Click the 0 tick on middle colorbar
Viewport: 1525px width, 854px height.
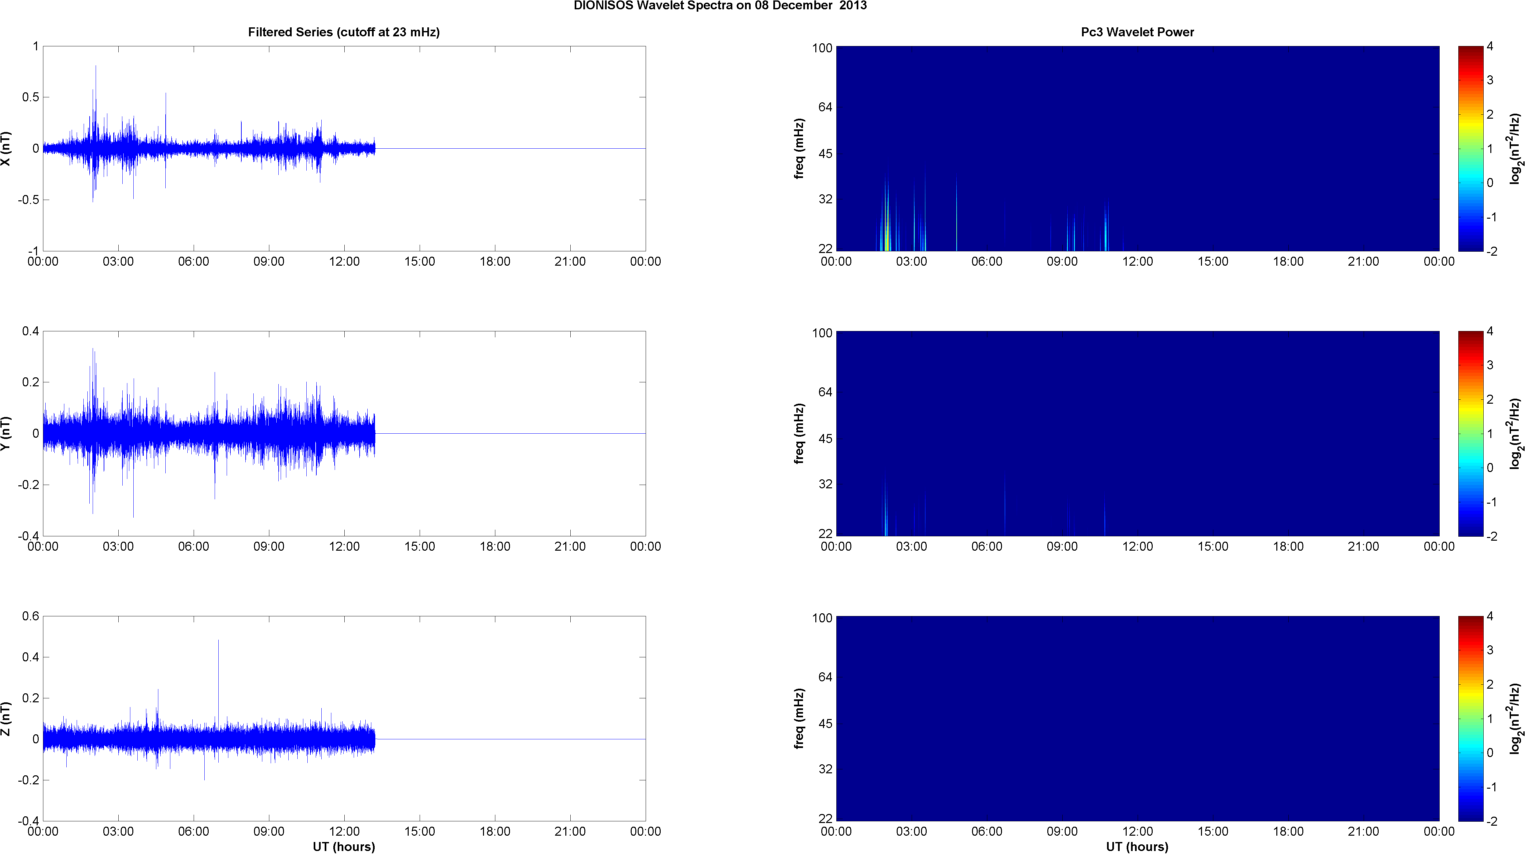[x=1490, y=468]
